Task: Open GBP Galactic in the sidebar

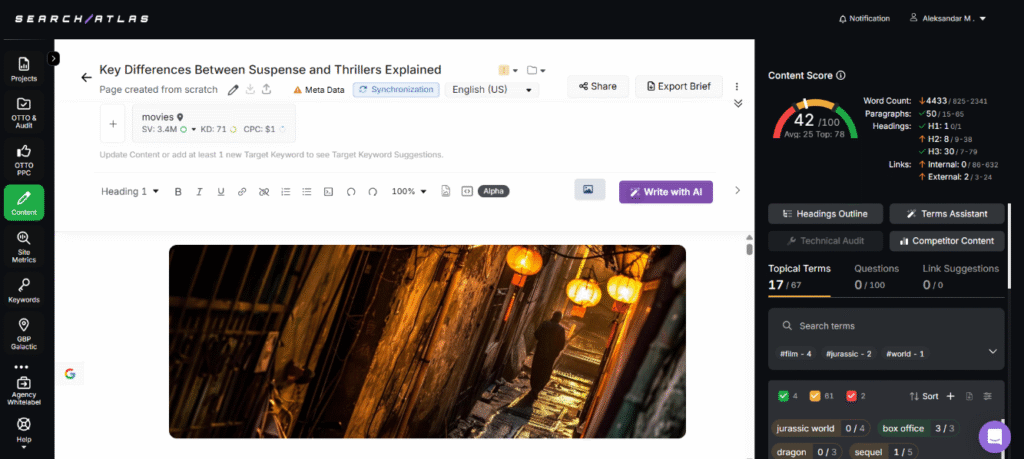Action: coord(24,334)
